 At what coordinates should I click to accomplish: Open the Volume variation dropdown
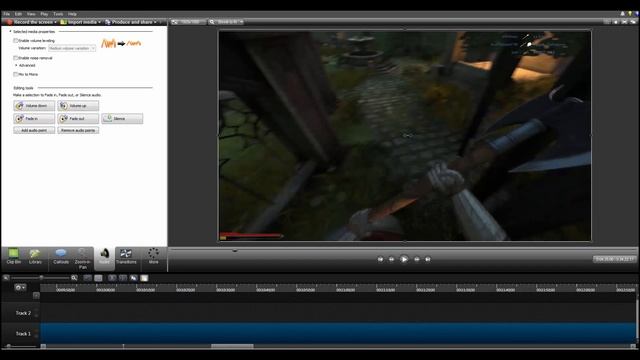(72, 48)
